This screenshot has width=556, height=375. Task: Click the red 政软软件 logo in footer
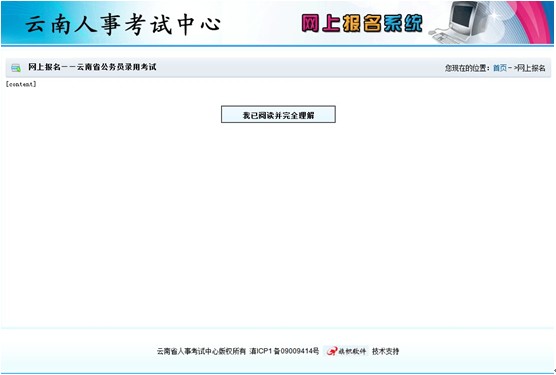click(x=346, y=351)
